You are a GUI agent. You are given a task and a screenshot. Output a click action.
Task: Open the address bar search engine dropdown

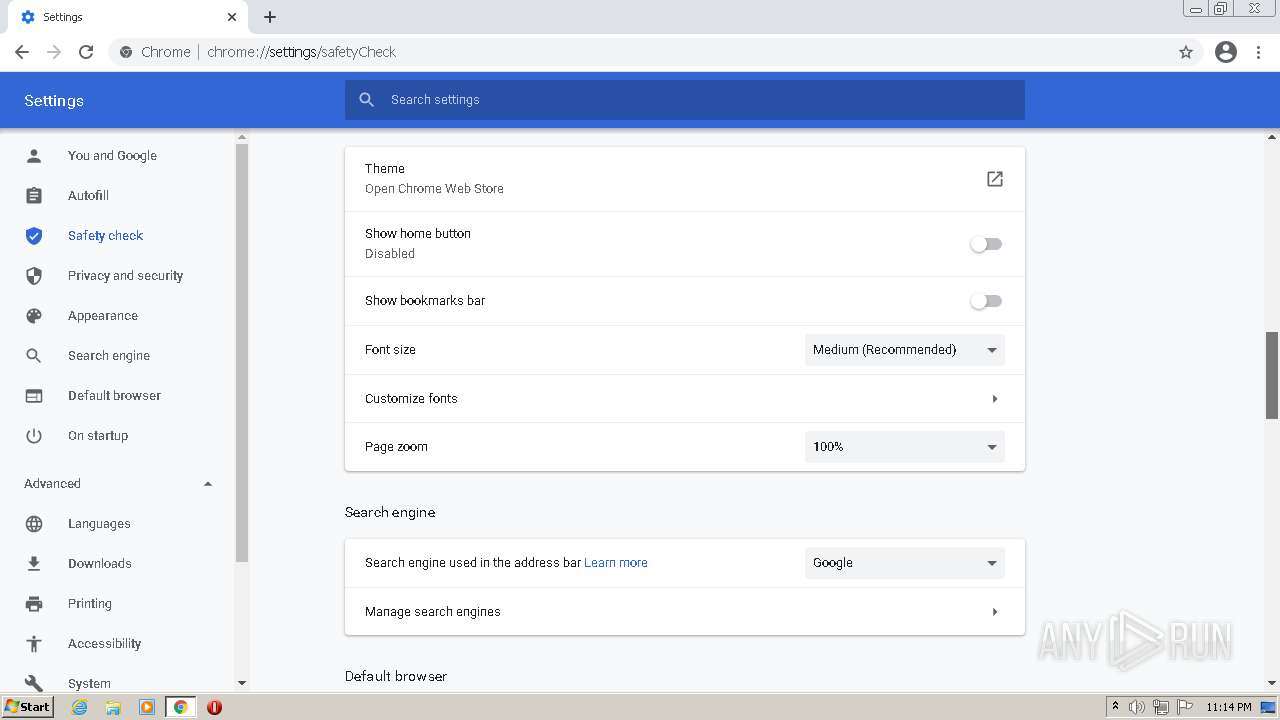(905, 563)
